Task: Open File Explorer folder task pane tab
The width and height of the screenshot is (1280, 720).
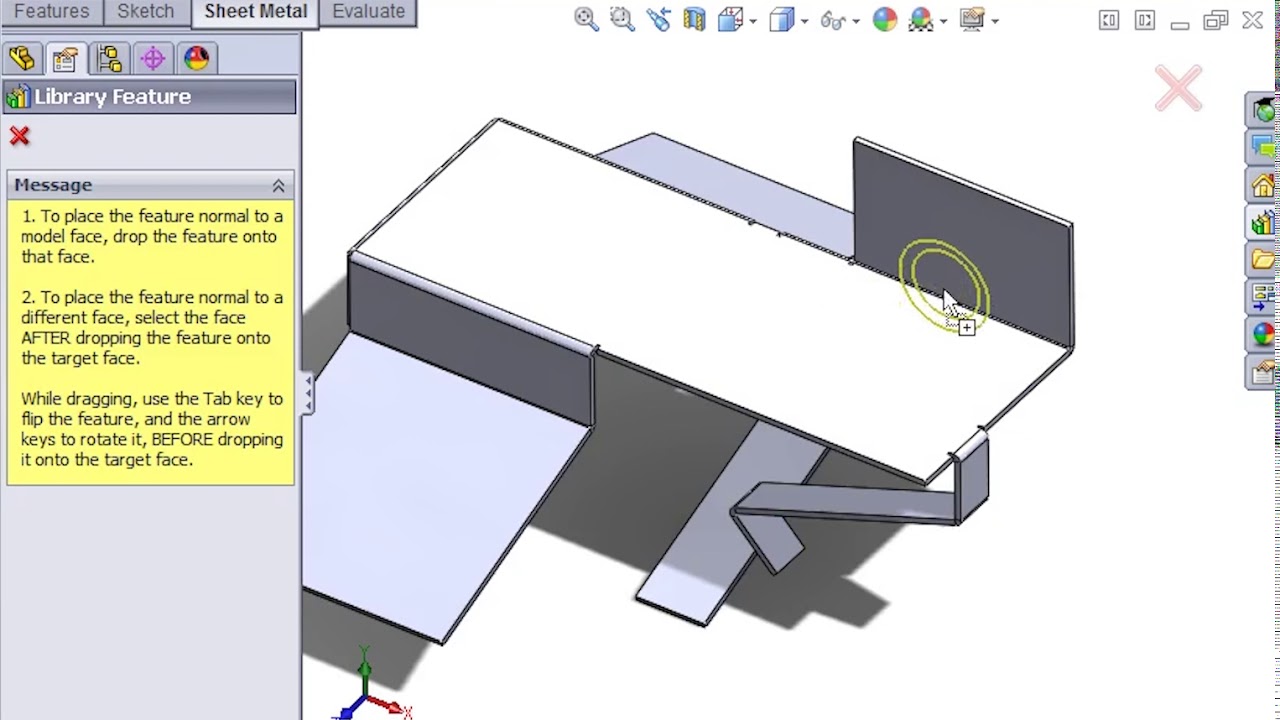Action: [1262, 260]
